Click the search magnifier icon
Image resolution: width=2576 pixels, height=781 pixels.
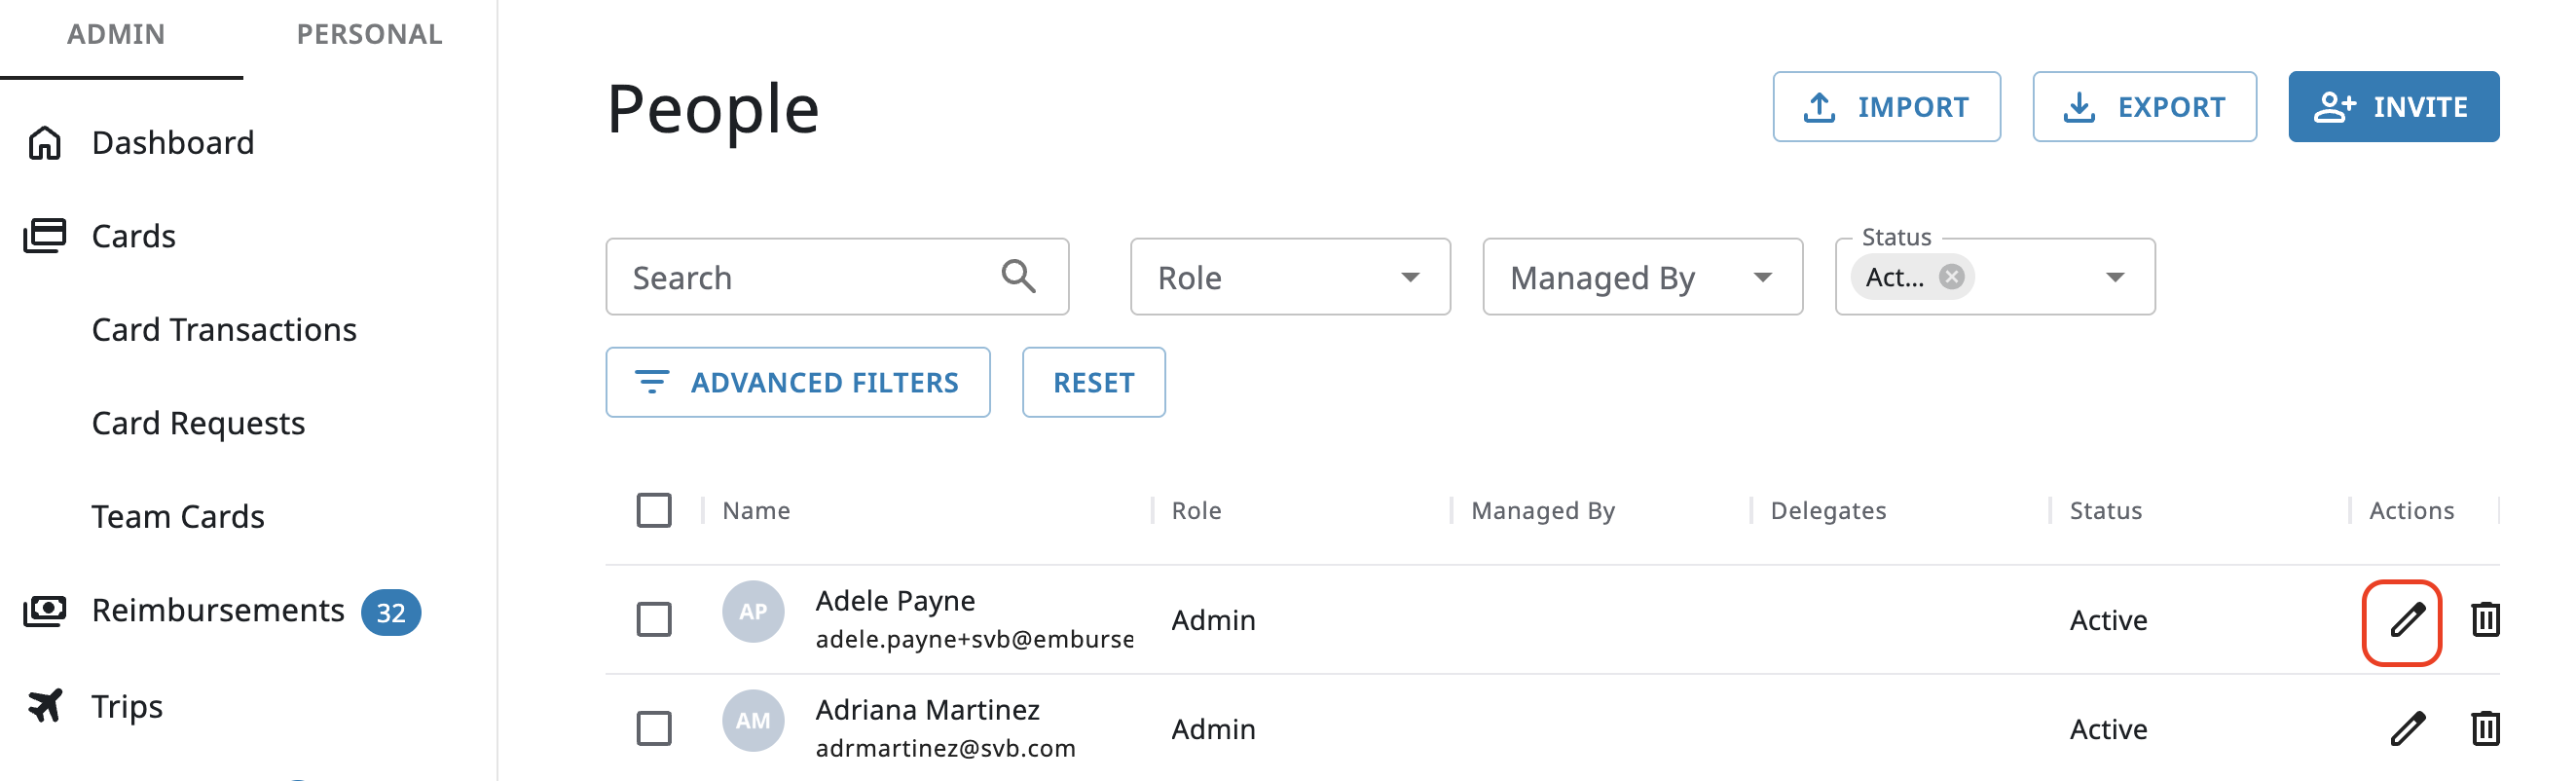[1018, 277]
